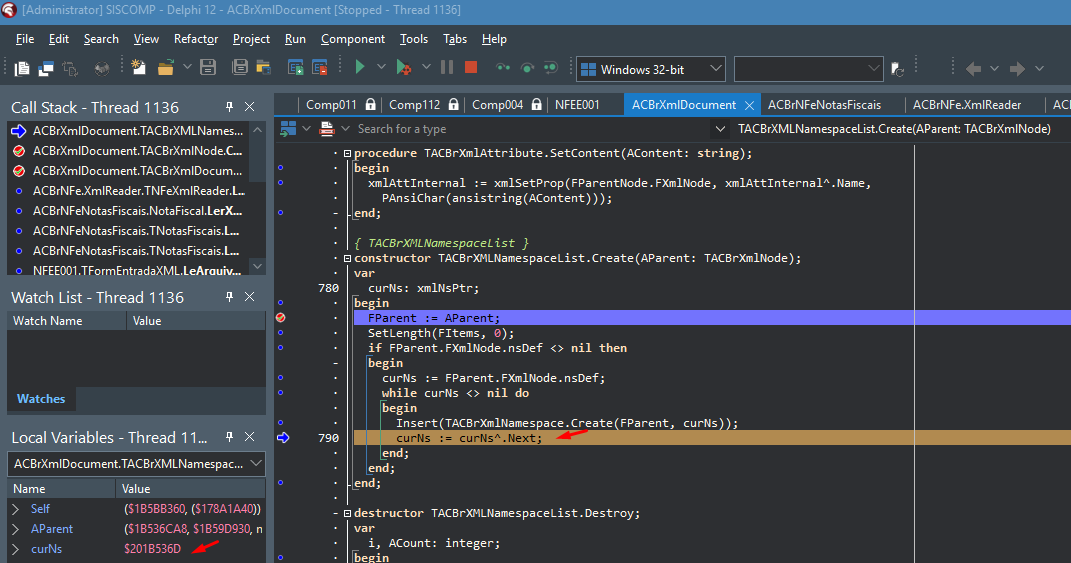Collapse TACBrXMLNamespaceList.Destroy destructor fold

(x=347, y=513)
